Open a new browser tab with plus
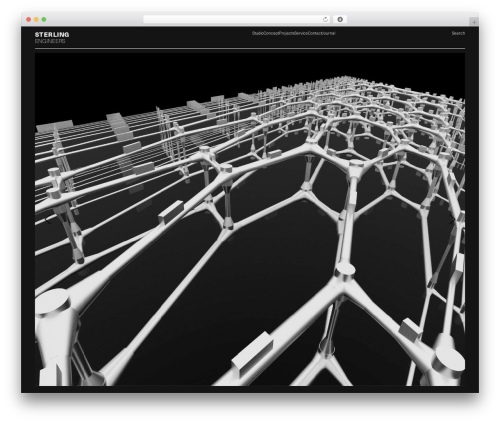500x423 pixels. click(474, 22)
